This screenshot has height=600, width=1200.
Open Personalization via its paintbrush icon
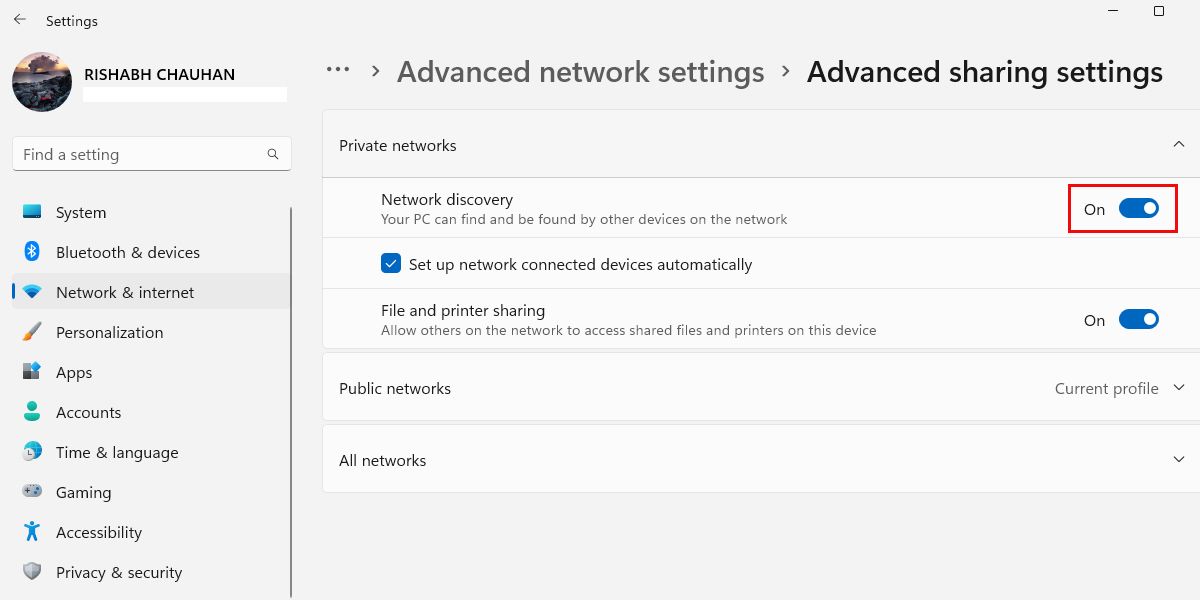coord(30,332)
